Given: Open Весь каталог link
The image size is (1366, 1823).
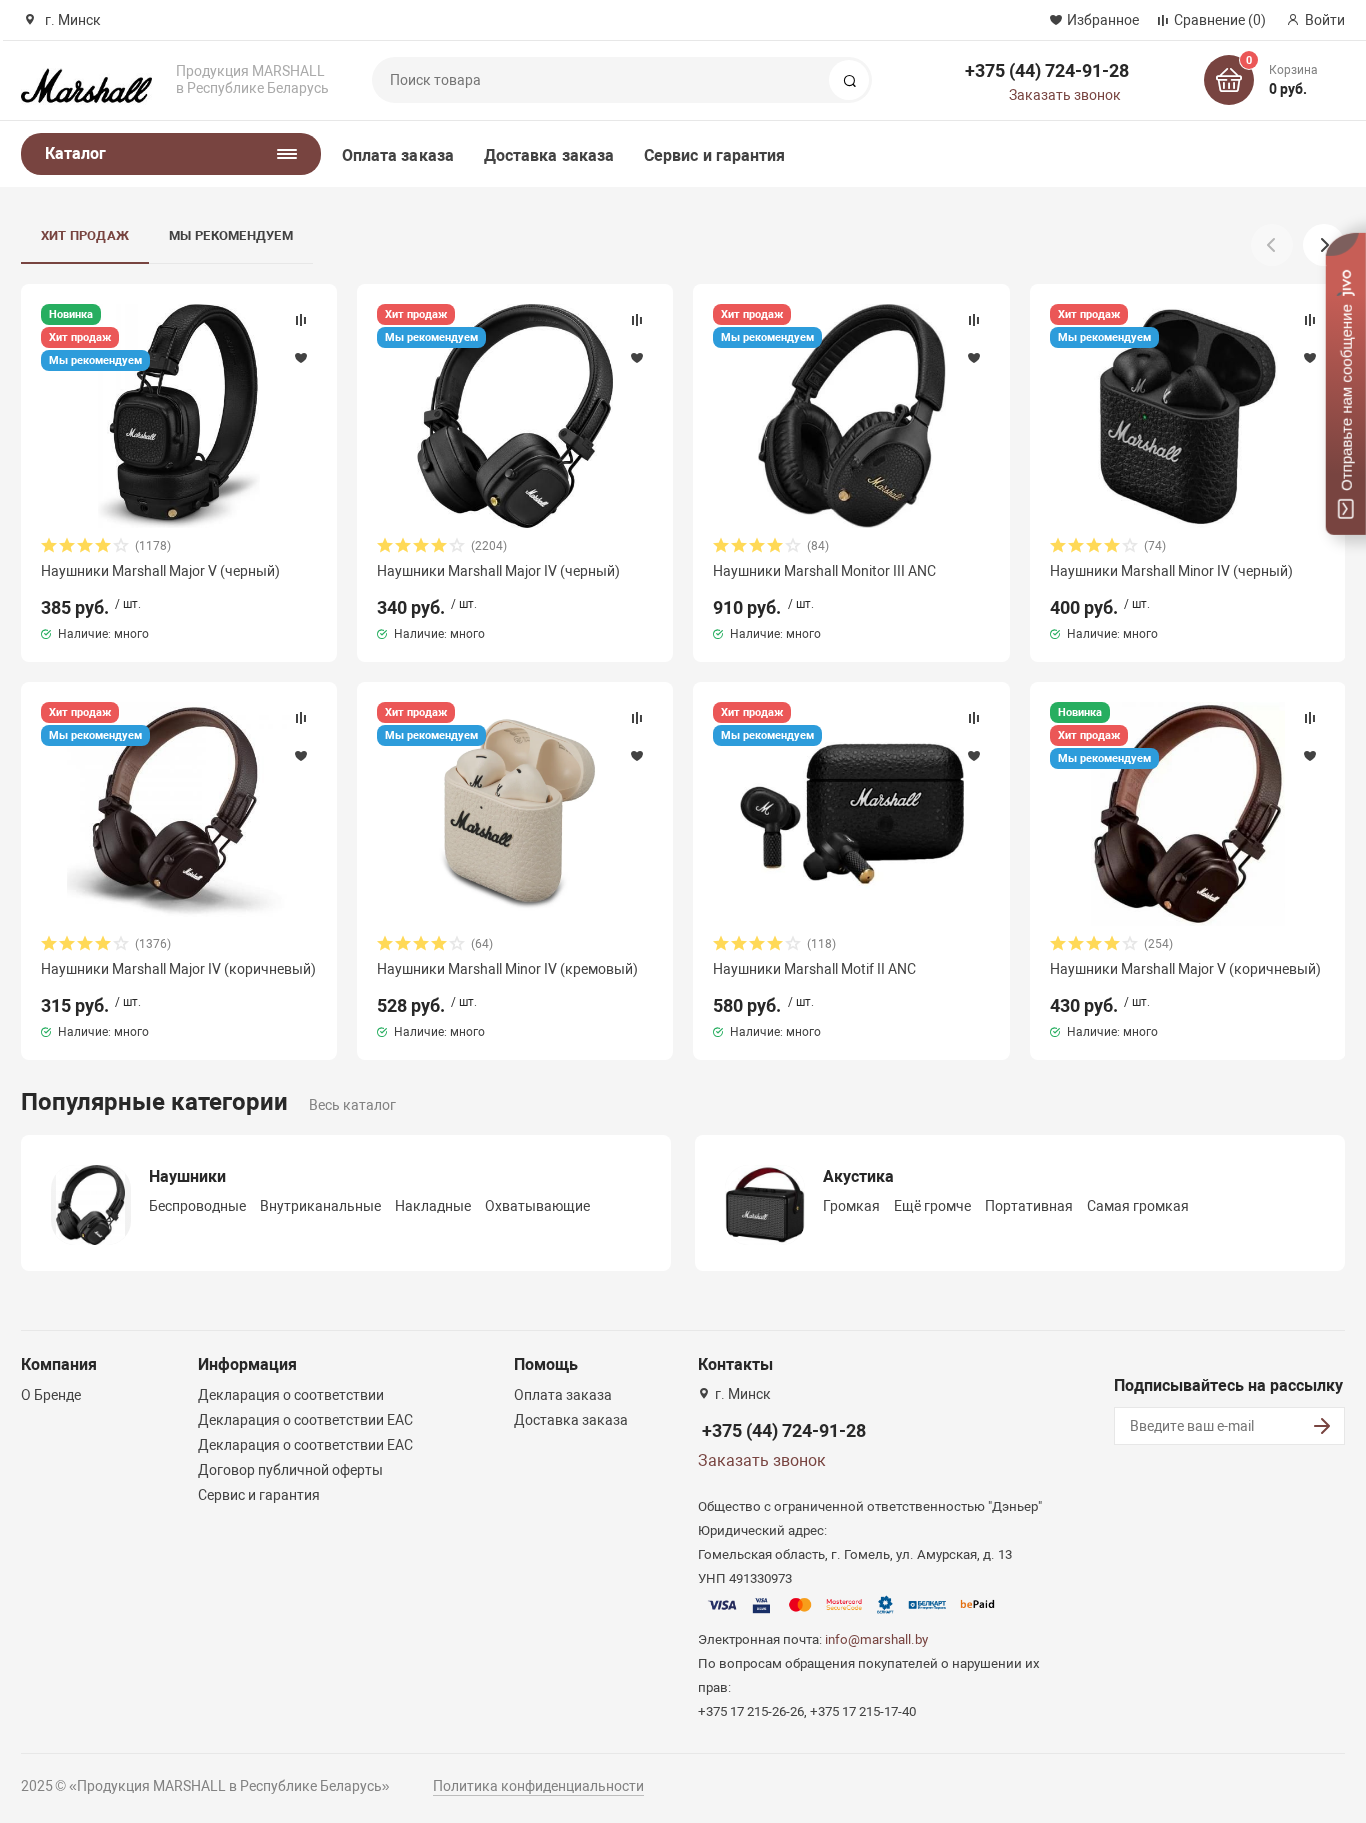Looking at the screenshot, I should (x=352, y=1105).
